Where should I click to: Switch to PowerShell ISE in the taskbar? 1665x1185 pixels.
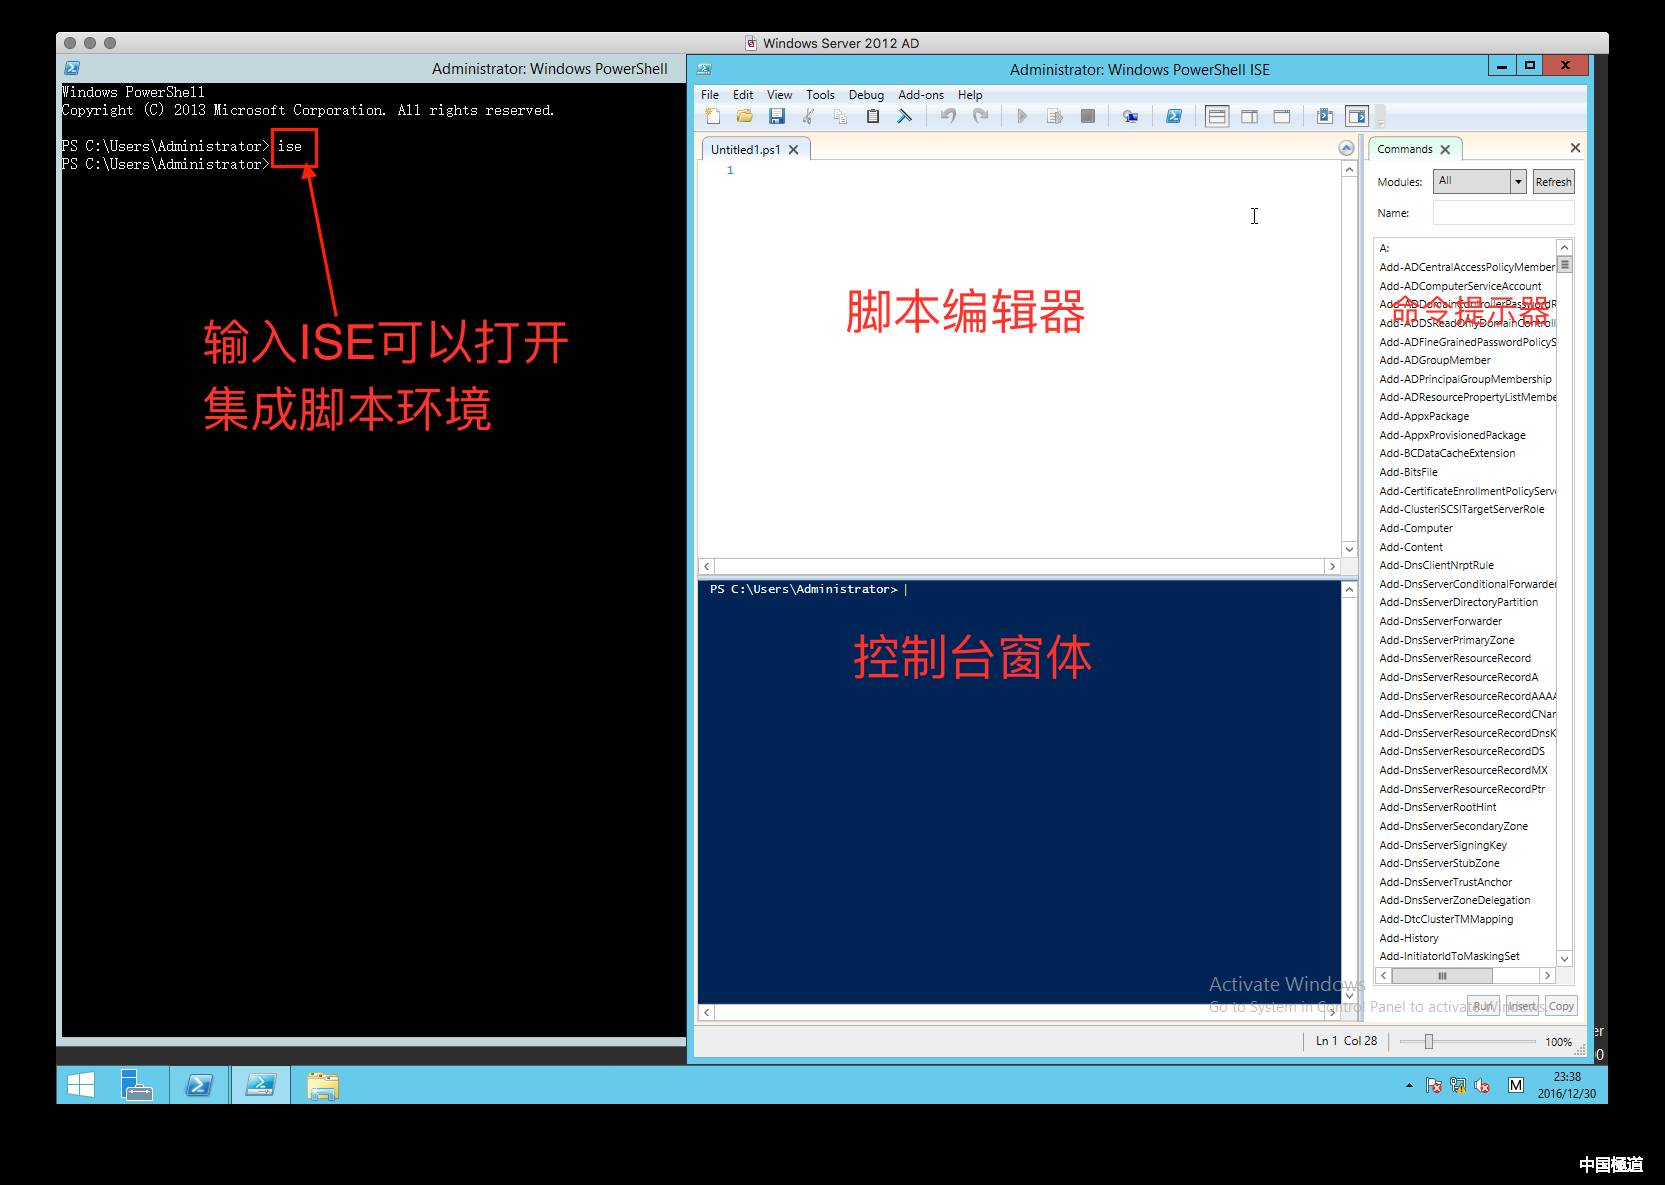tap(260, 1085)
